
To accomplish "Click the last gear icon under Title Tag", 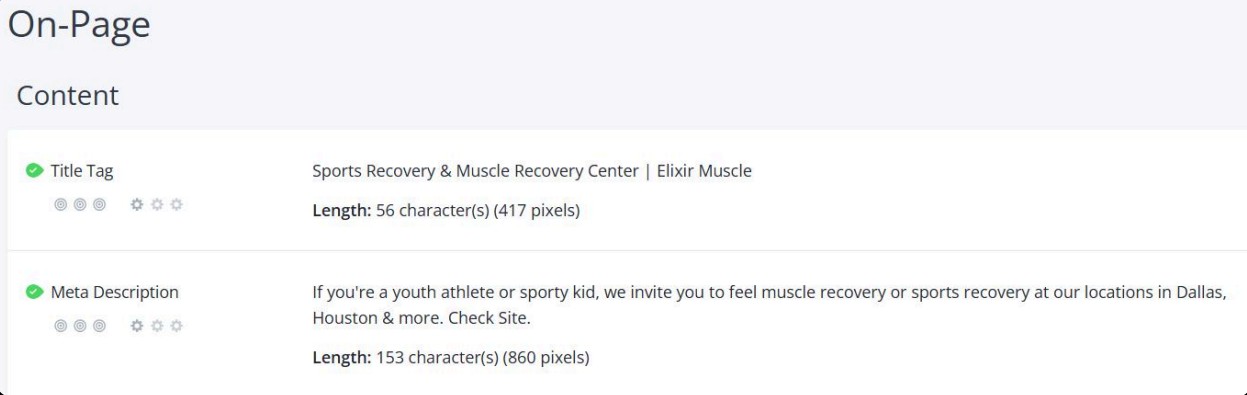I will click(x=176, y=204).
